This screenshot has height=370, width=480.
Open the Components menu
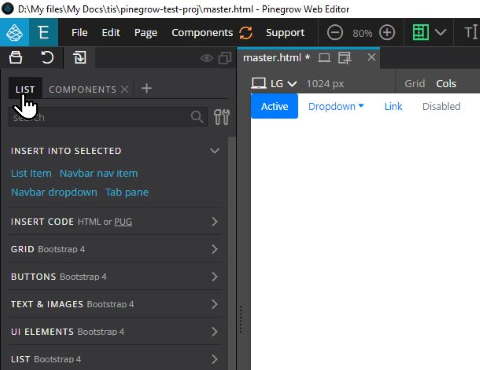point(202,33)
